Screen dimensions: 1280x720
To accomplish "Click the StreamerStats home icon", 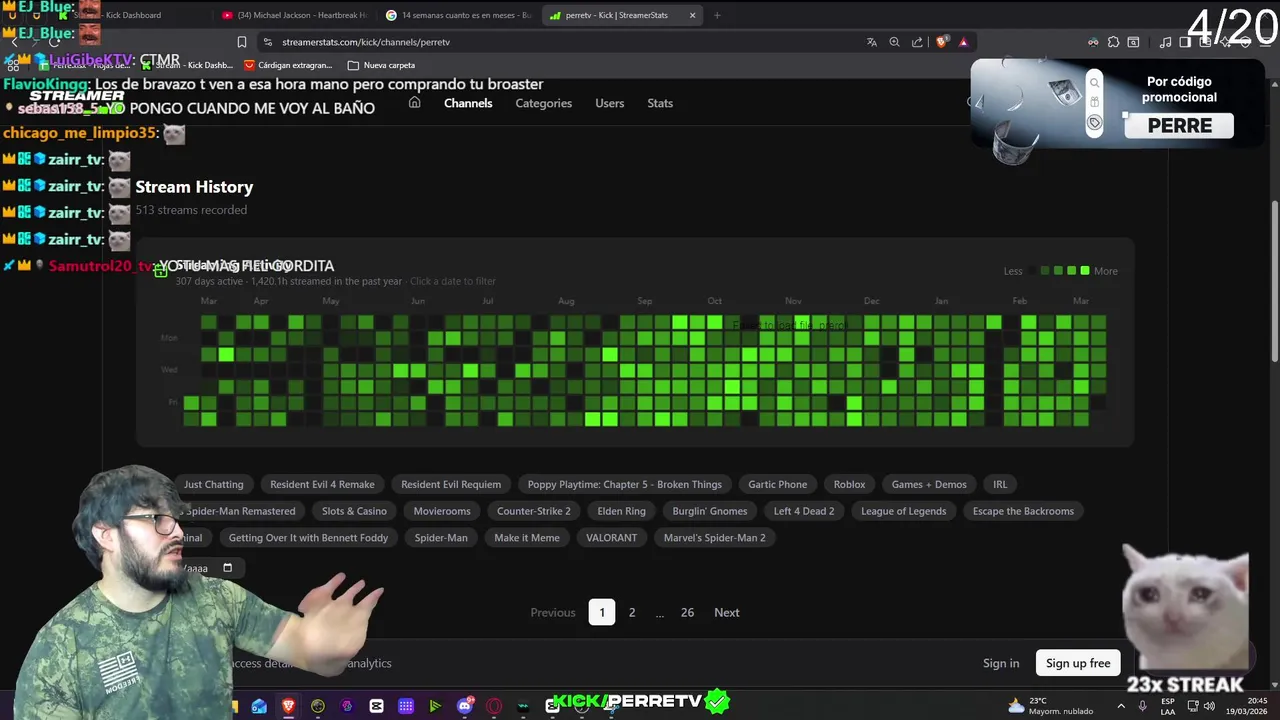I will (x=414, y=103).
